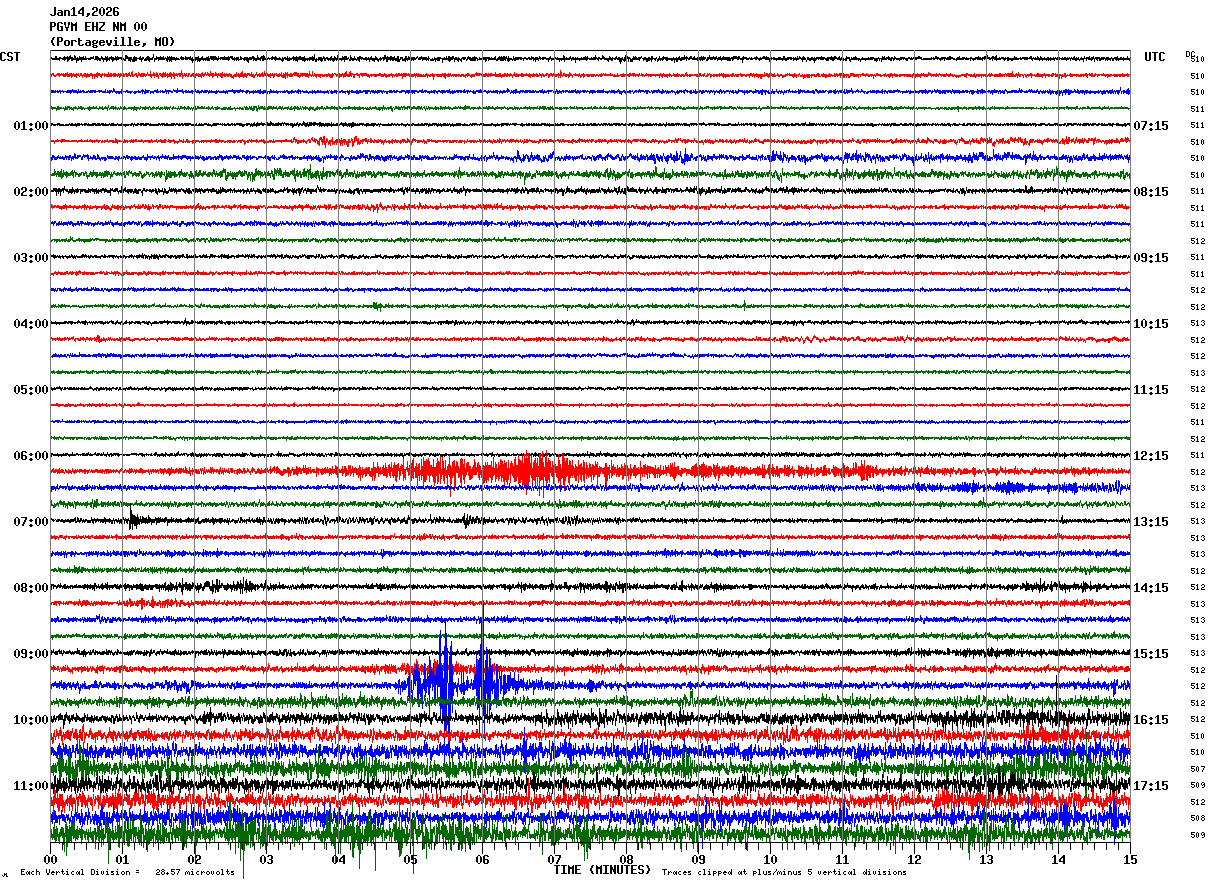Click the CST time zone label
This screenshot has height=886, width=1210.
point(10,57)
